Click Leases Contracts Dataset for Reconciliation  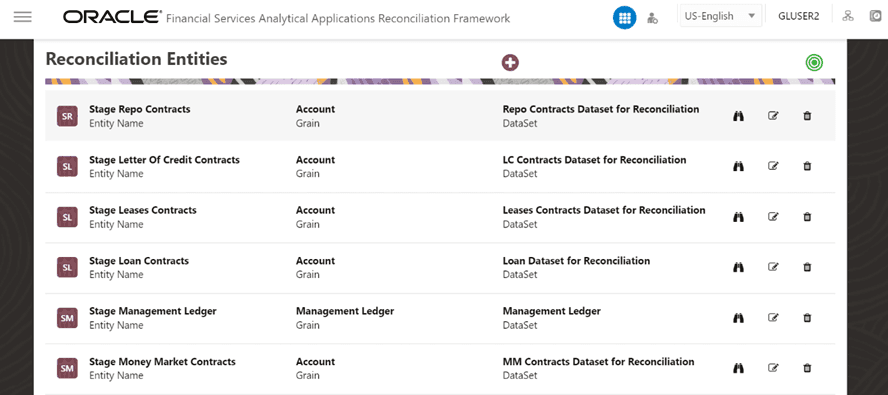click(x=604, y=210)
